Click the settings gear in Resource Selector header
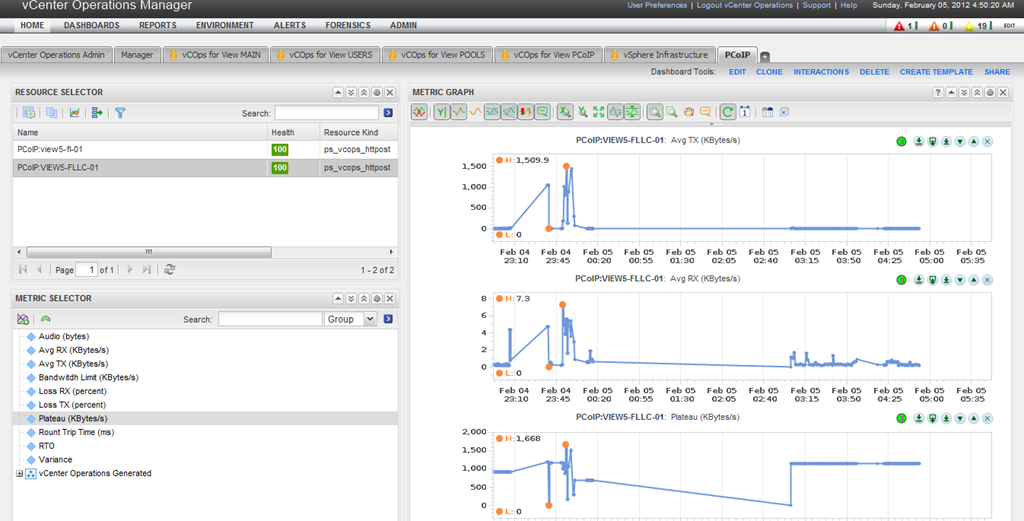 pos(377,93)
